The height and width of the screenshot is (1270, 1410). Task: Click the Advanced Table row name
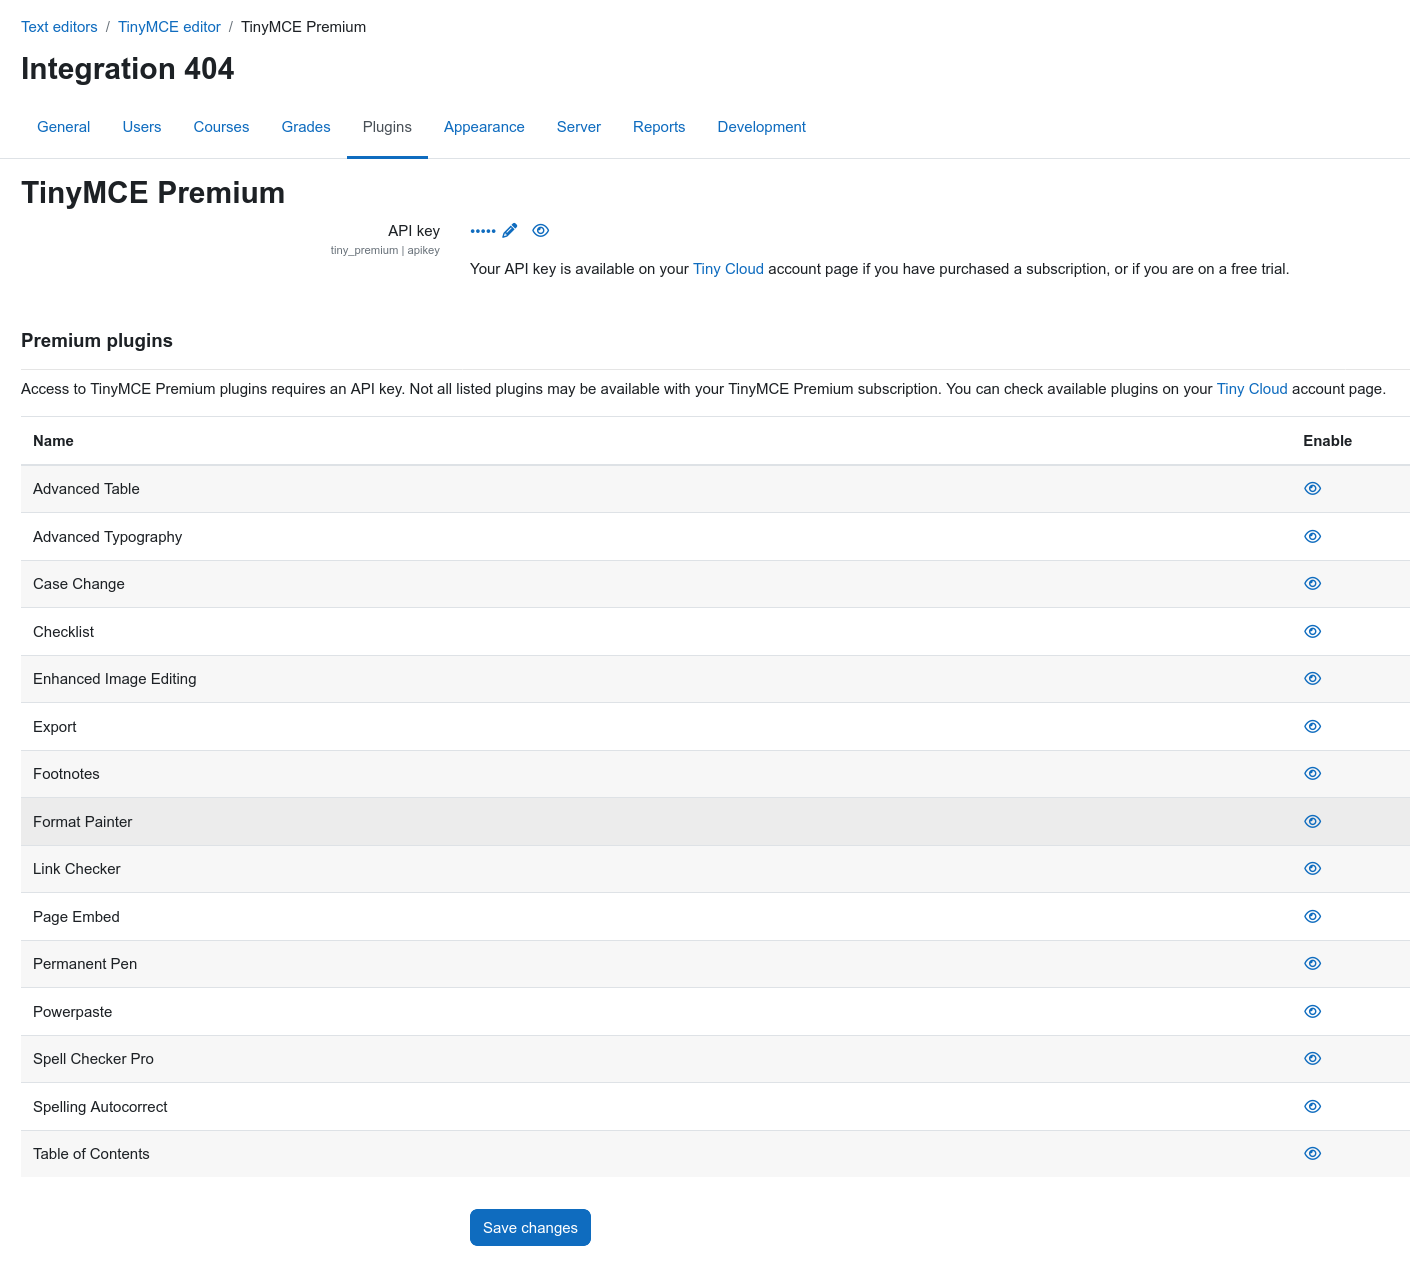(x=86, y=489)
